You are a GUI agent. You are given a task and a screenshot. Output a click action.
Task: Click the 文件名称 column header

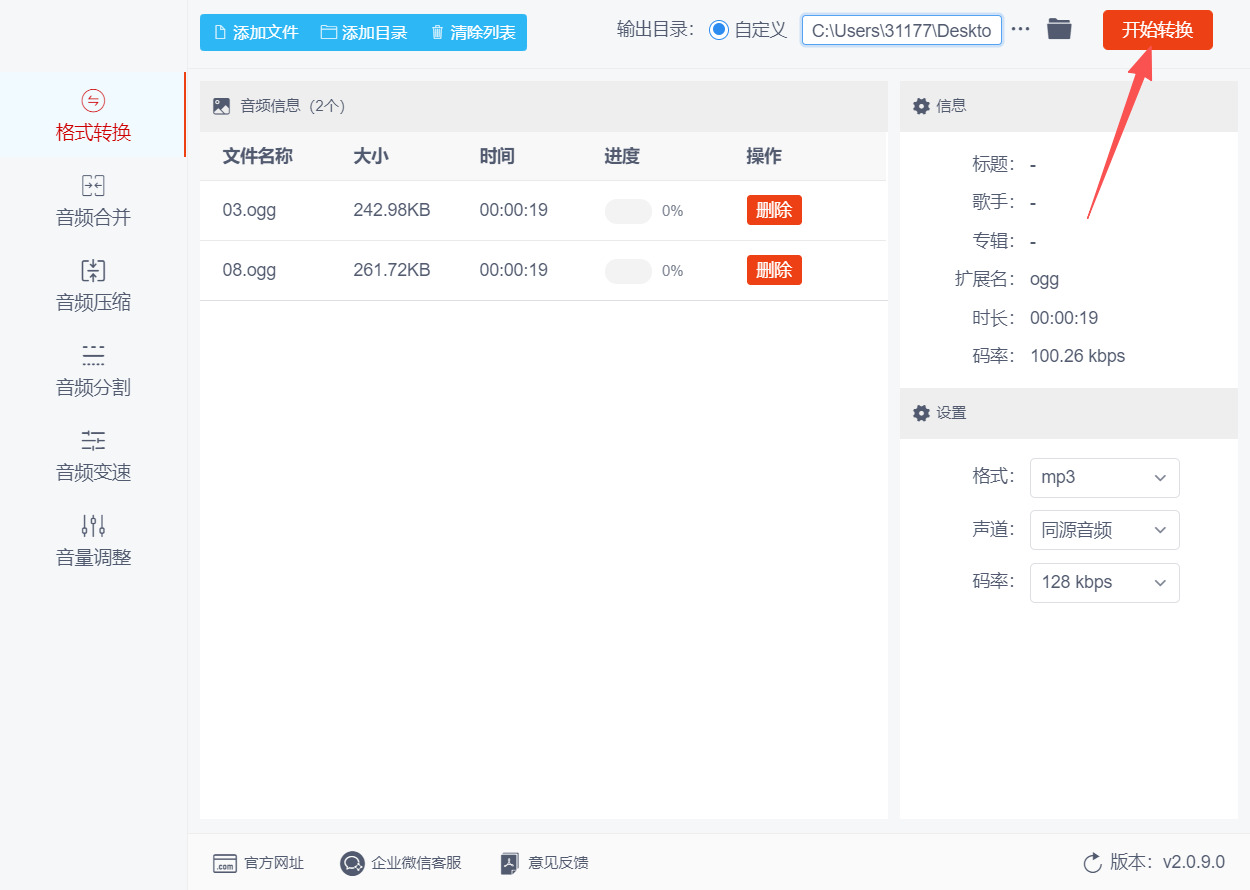[x=257, y=156]
